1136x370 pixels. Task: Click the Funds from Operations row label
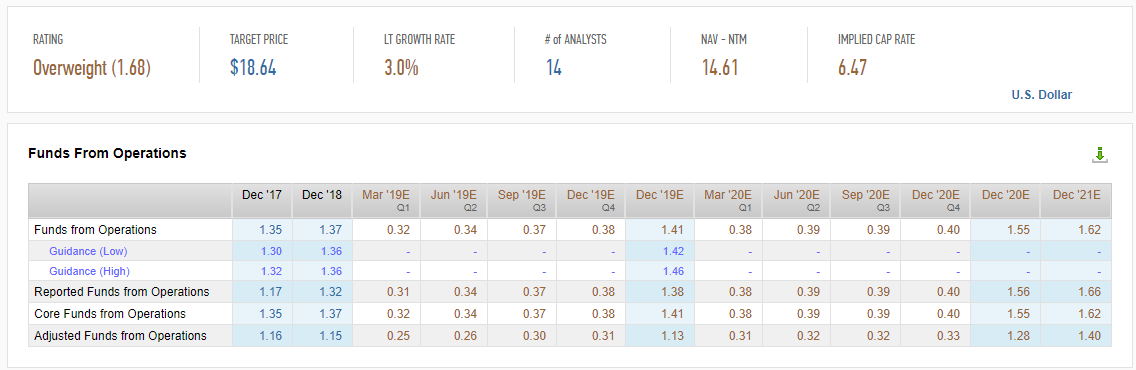coord(95,230)
